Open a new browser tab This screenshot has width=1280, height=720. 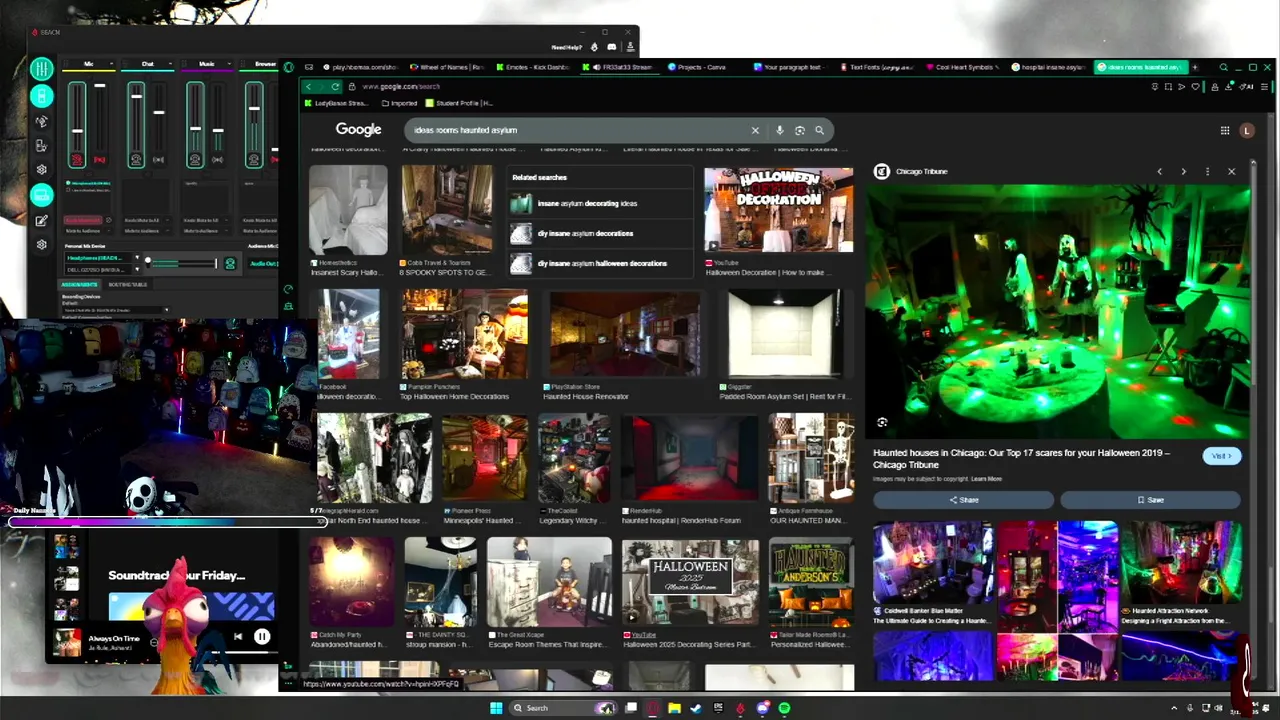point(1194,67)
